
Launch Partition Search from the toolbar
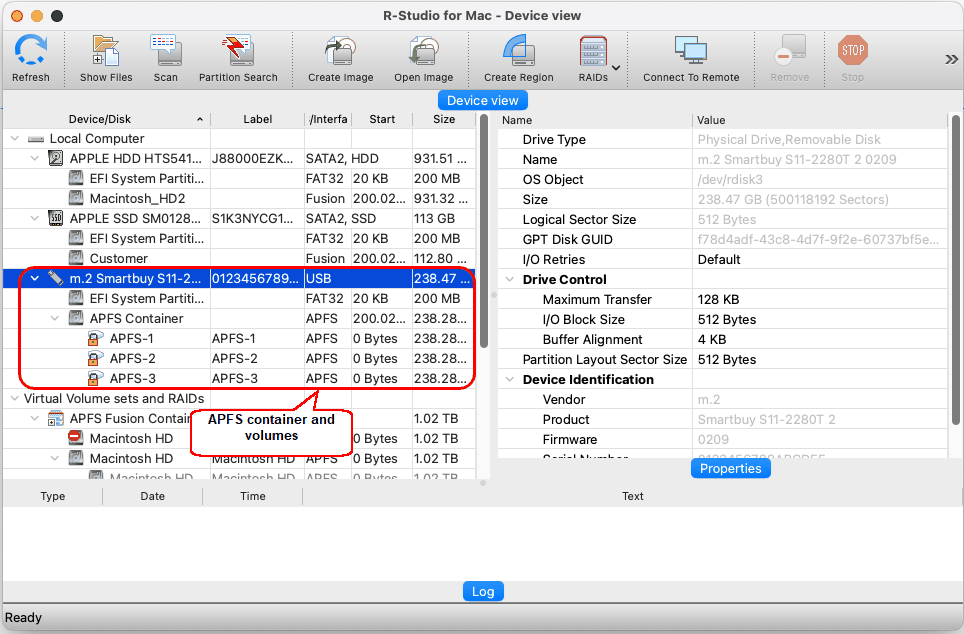(x=238, y=50)
